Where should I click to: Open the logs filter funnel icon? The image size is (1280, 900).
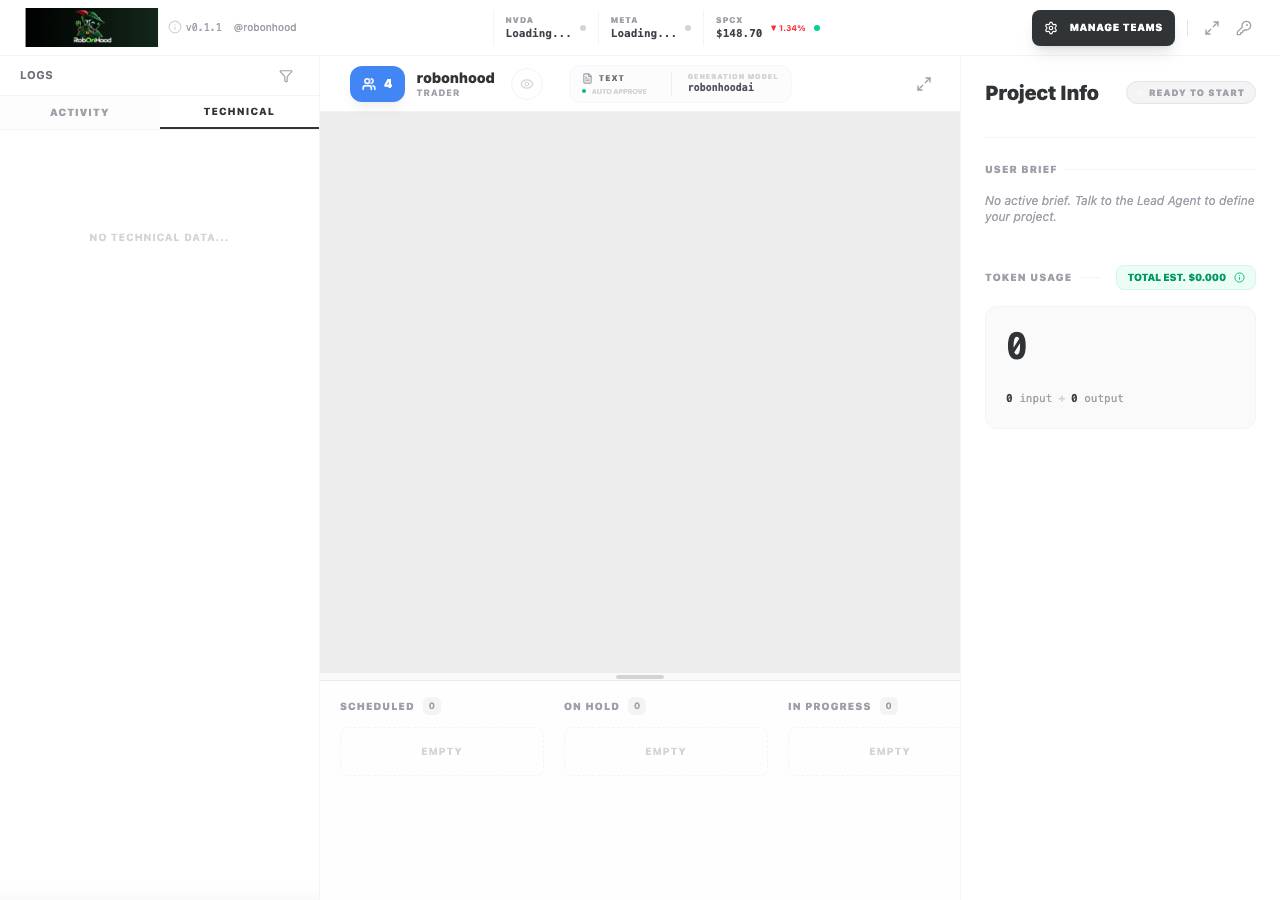286,76
